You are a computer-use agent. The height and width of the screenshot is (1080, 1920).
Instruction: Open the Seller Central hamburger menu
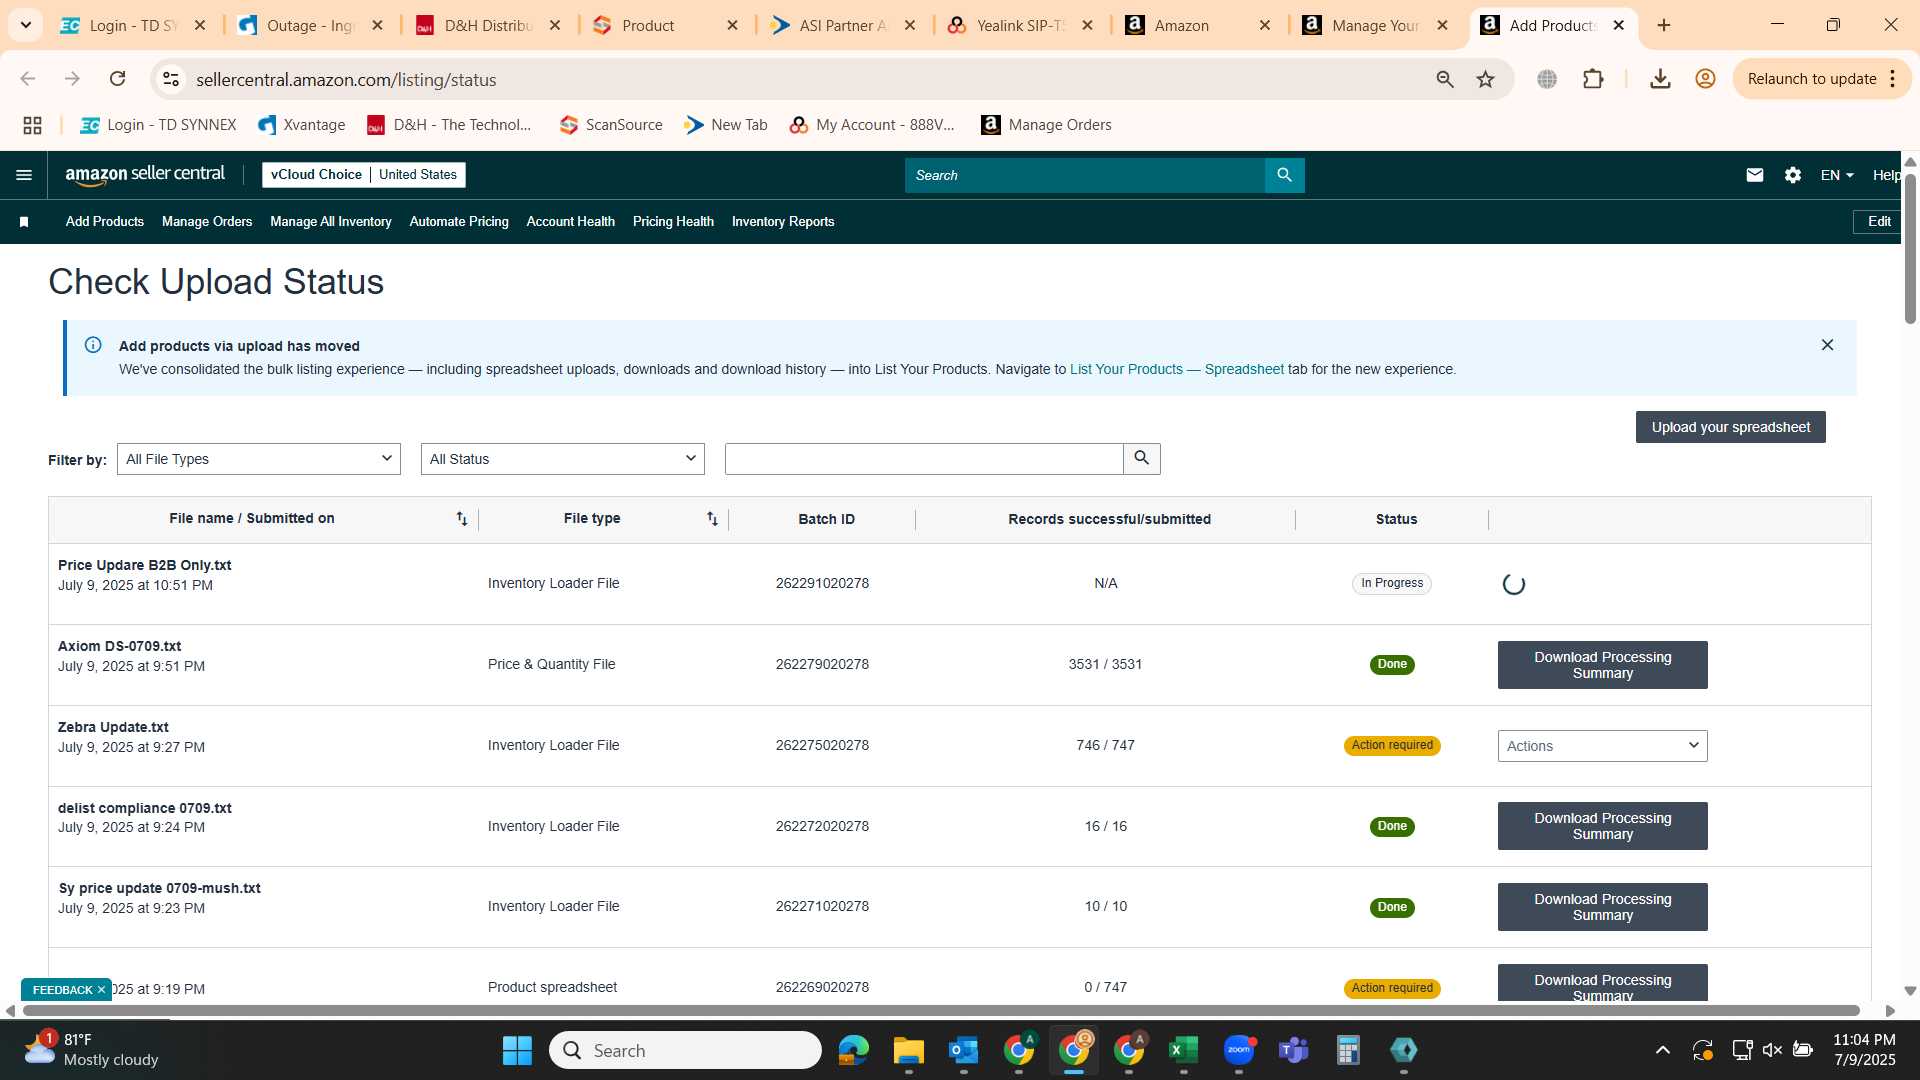24,175
